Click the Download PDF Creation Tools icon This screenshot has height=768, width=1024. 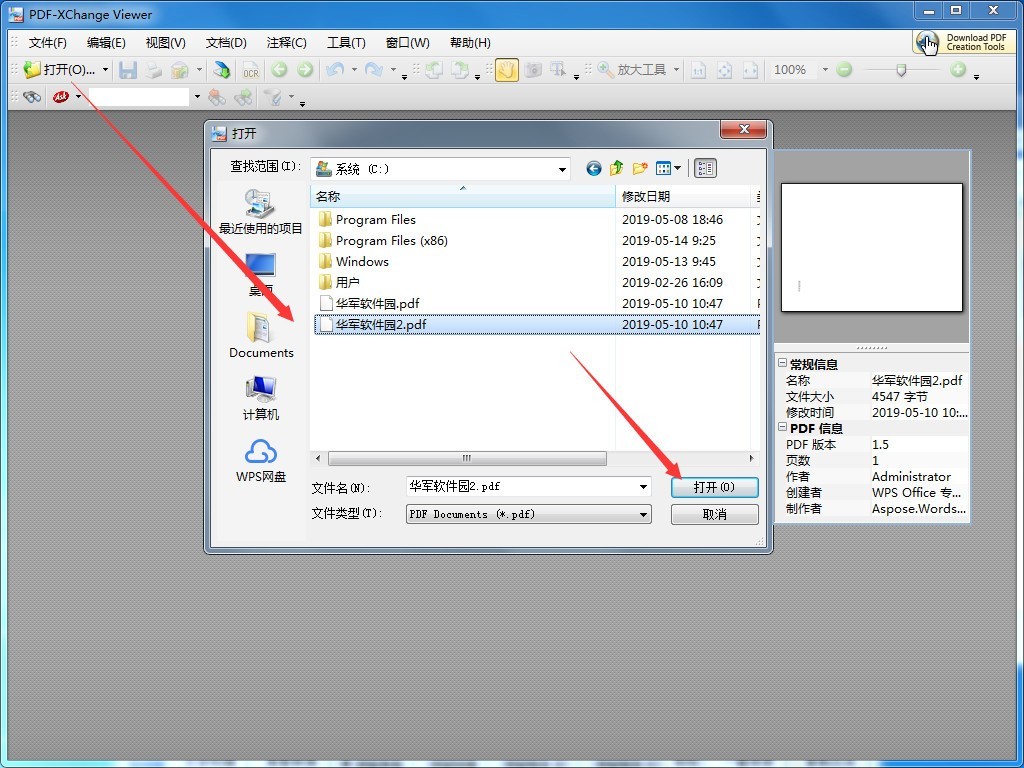point(927,42)
